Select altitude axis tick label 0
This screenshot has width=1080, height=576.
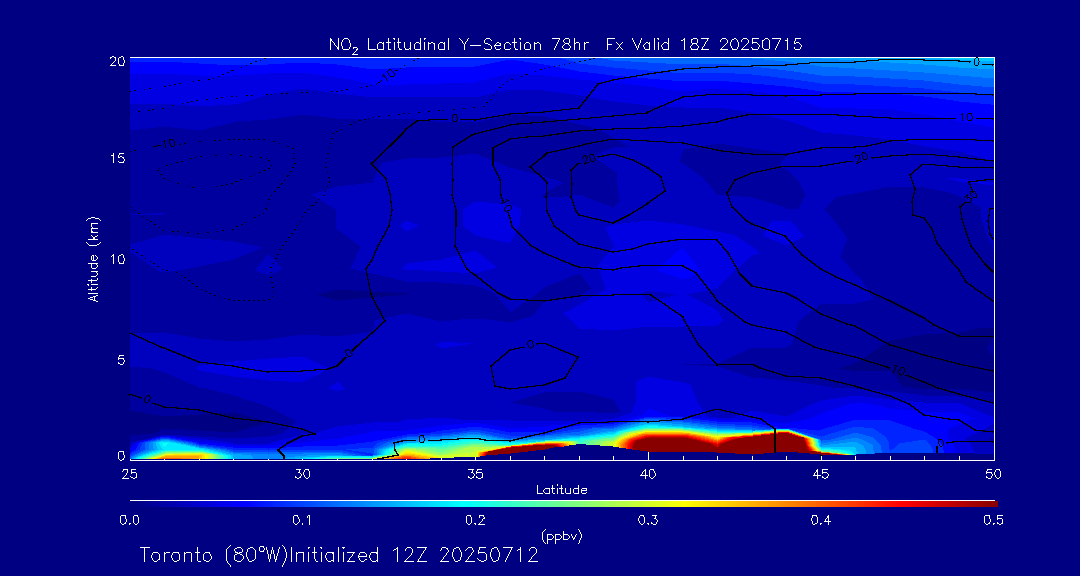click(x=121, y=455)
